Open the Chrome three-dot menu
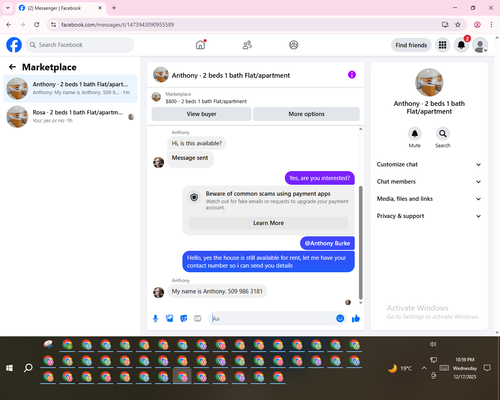Image resolution: width=500 pixels, height=400 pixels. (x=491, y=25)
